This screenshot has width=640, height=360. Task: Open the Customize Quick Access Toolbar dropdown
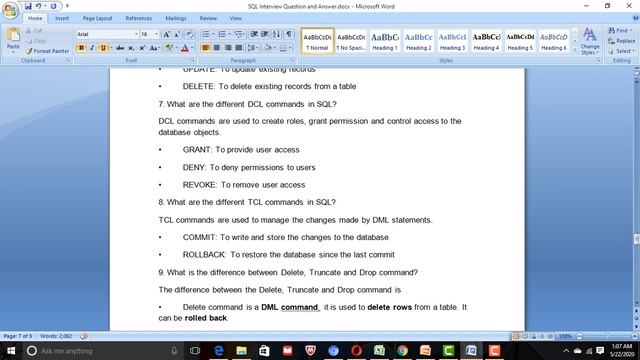(x=67, y=6)
